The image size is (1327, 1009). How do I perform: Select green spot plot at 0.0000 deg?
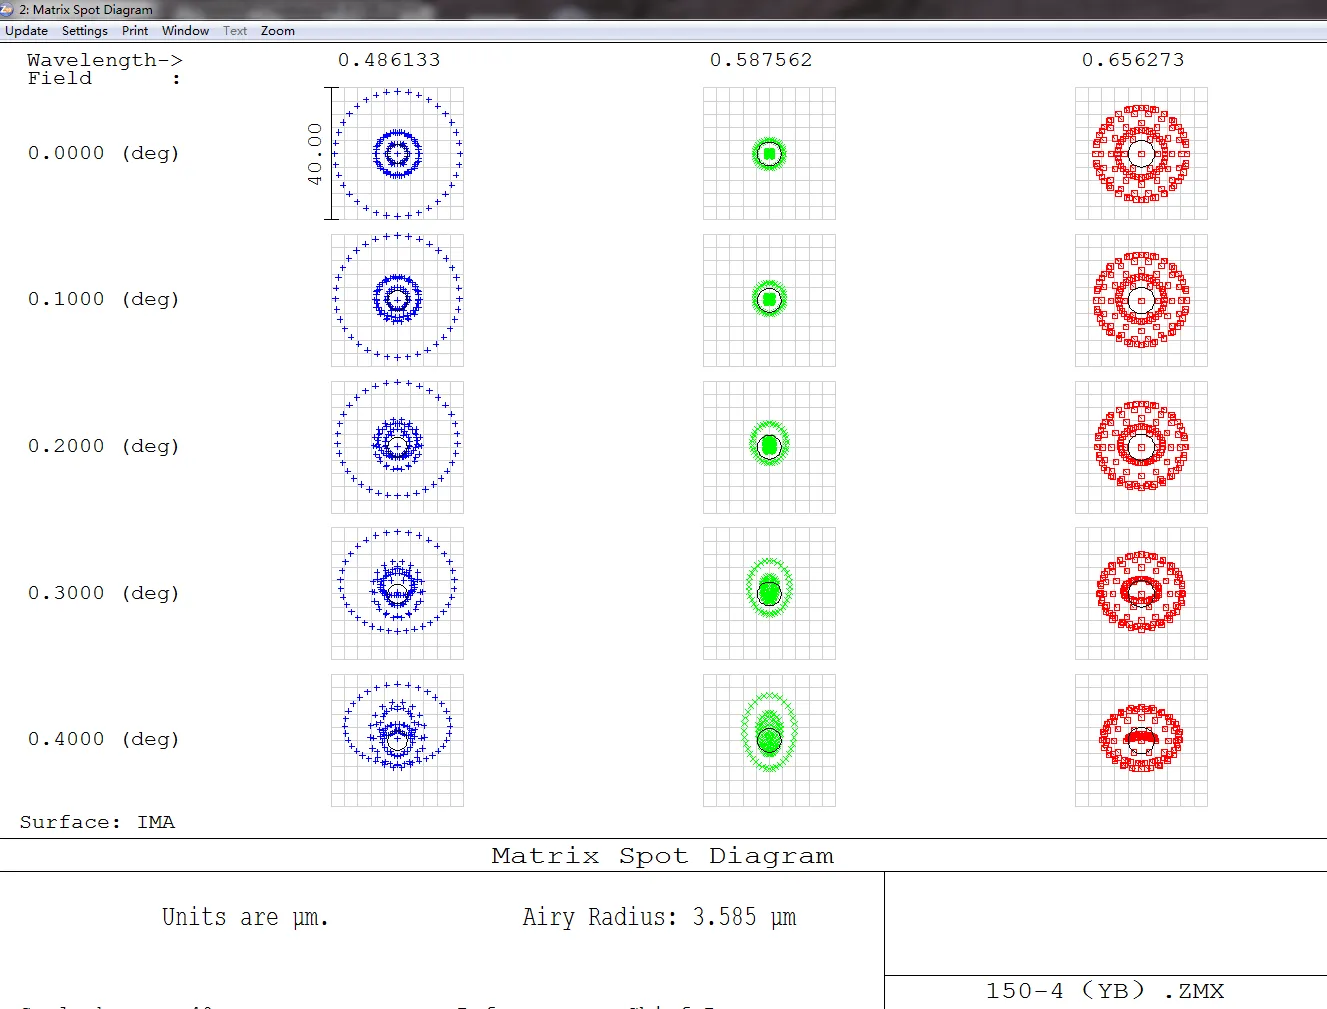pos(769,153)
